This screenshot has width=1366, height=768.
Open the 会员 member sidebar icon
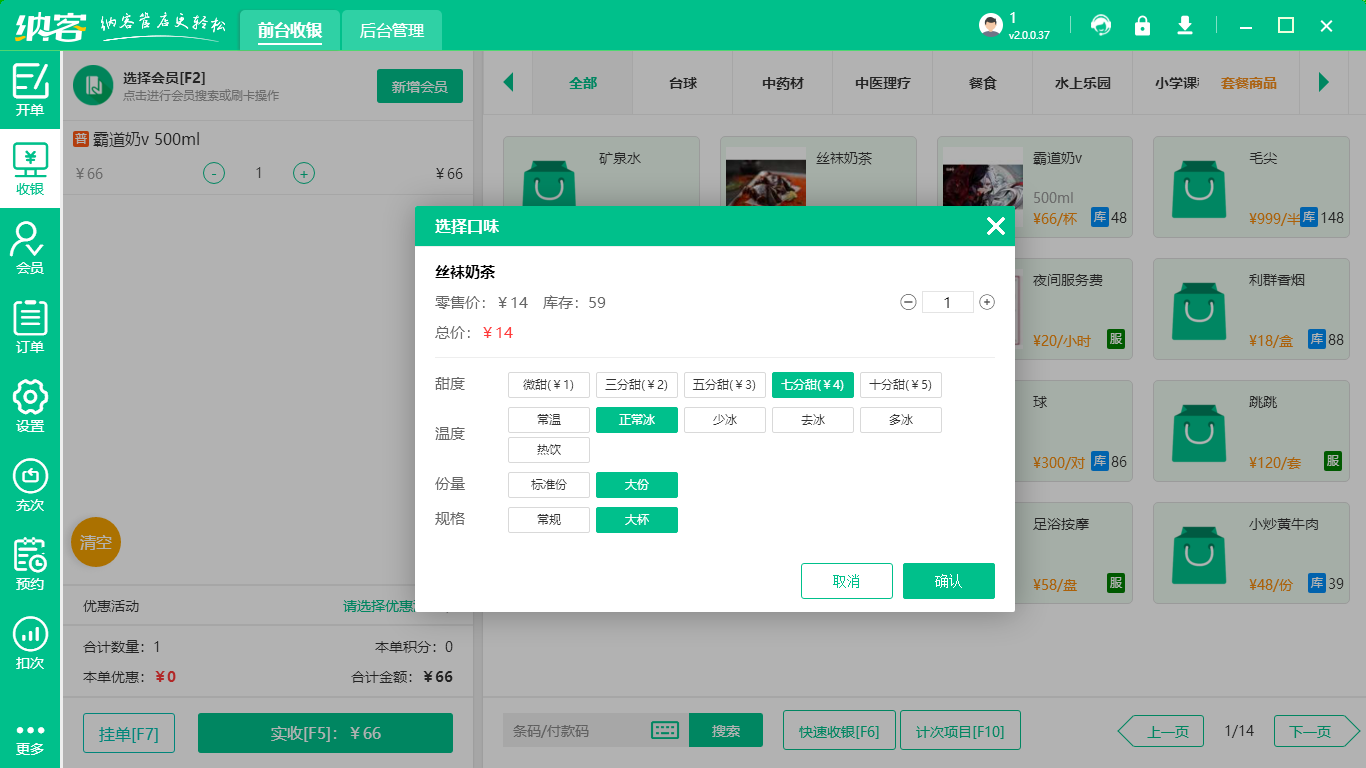(30, 248)
